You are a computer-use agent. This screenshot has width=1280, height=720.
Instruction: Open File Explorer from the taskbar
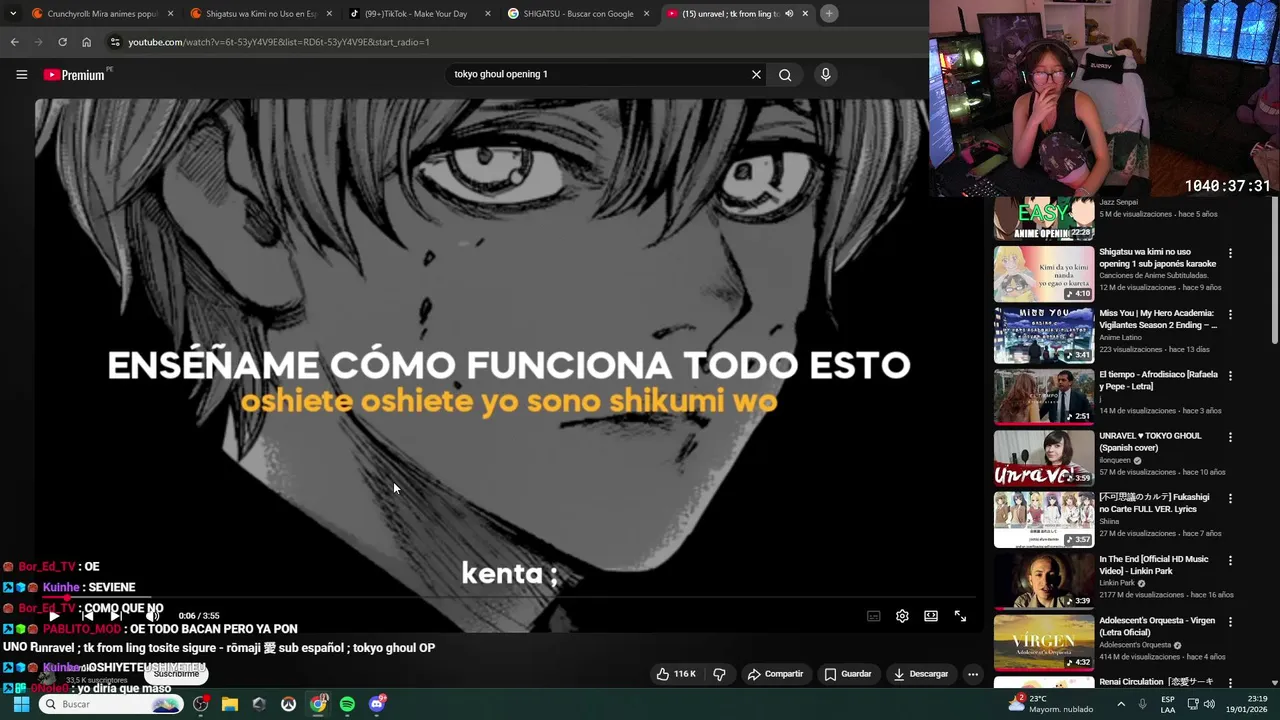[x=230, y=704]
